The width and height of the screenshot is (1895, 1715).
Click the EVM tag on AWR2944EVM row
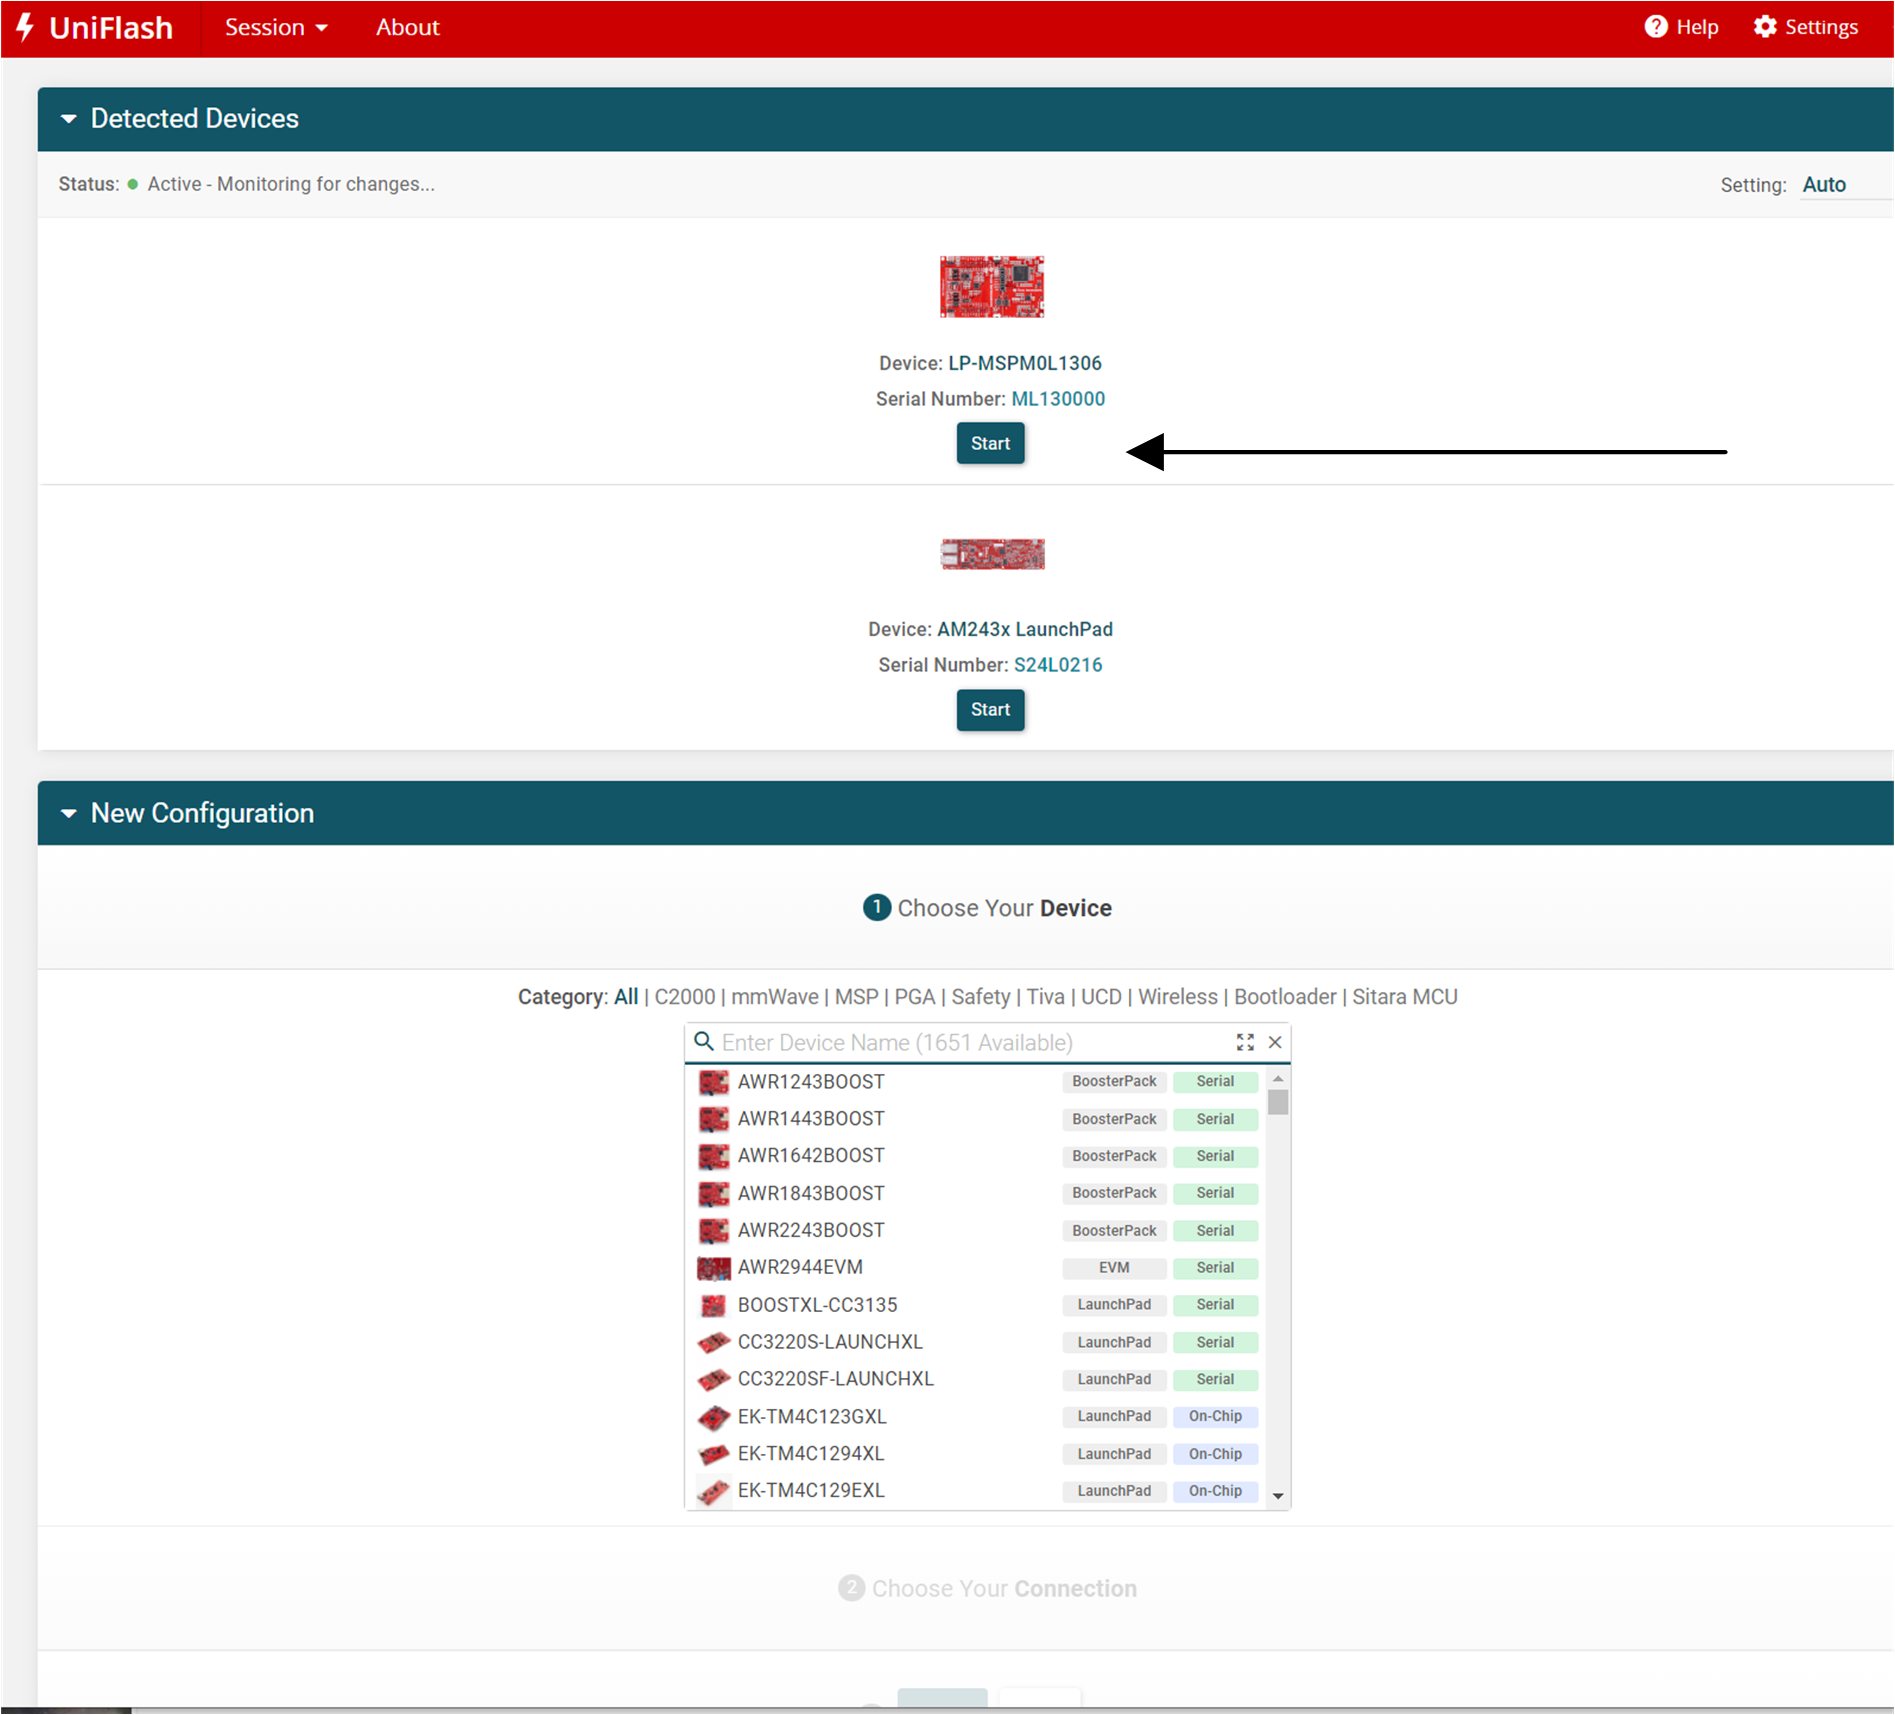(1114, 1268)
